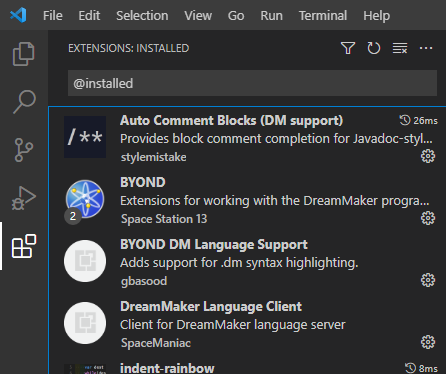Viewport: 446px width, 374px height.
Task: Click the BYOND extension pack count badge
Action: pyautogui.click(x=73, y=216)
